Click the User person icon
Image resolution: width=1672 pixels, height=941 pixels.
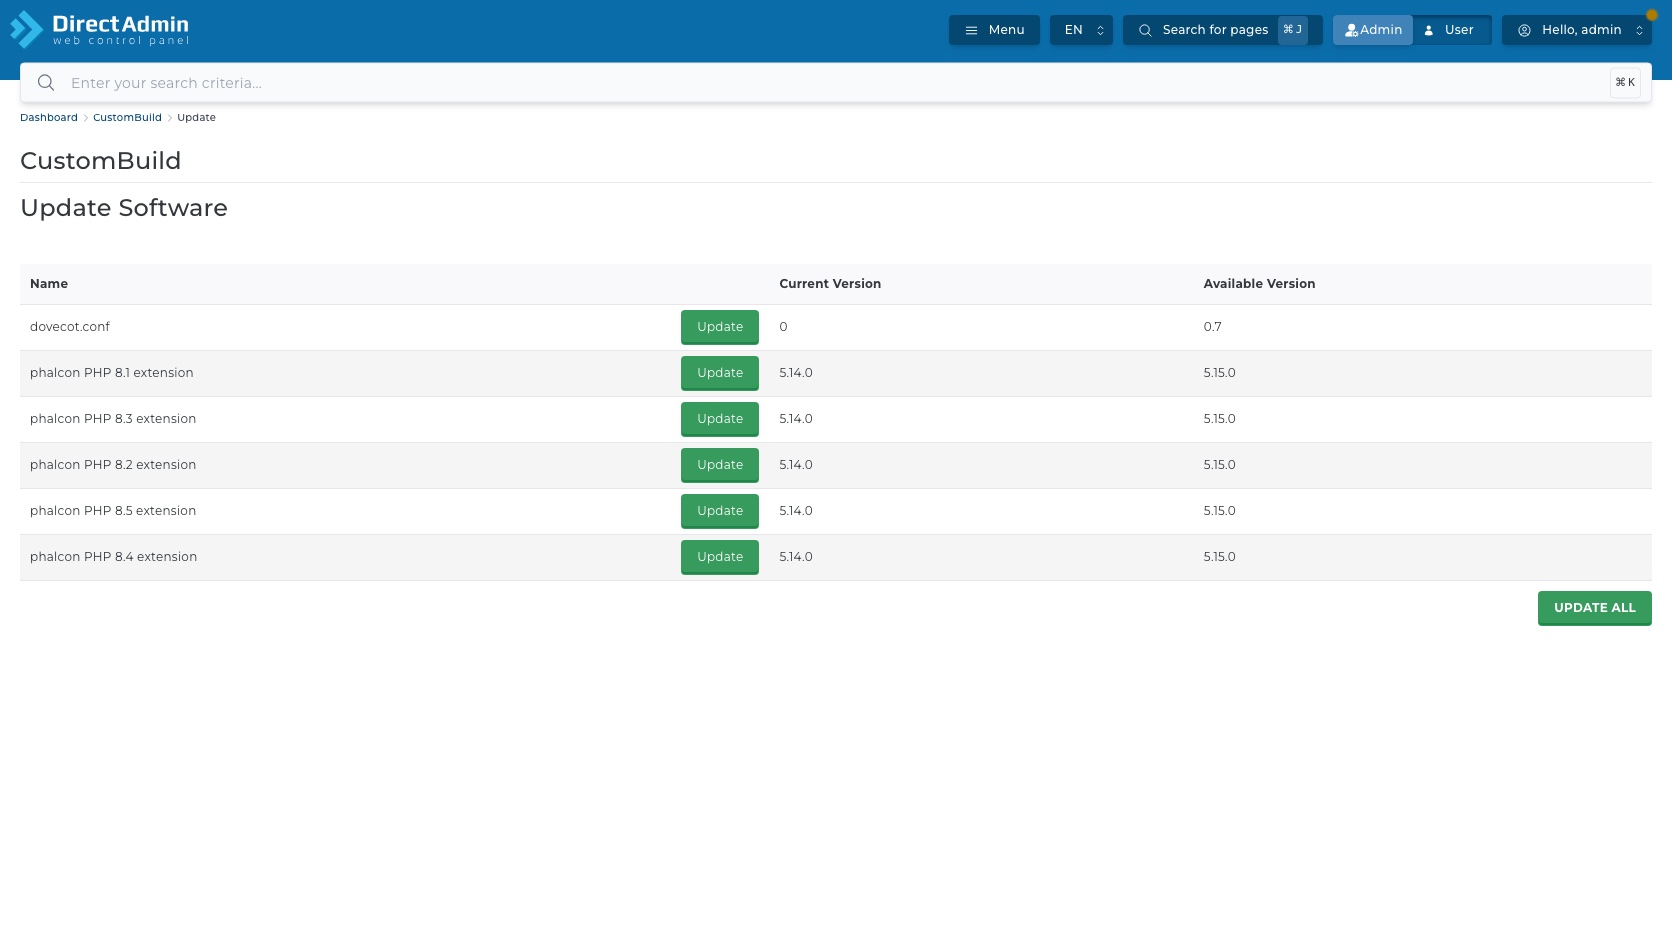click(1429, 30)
